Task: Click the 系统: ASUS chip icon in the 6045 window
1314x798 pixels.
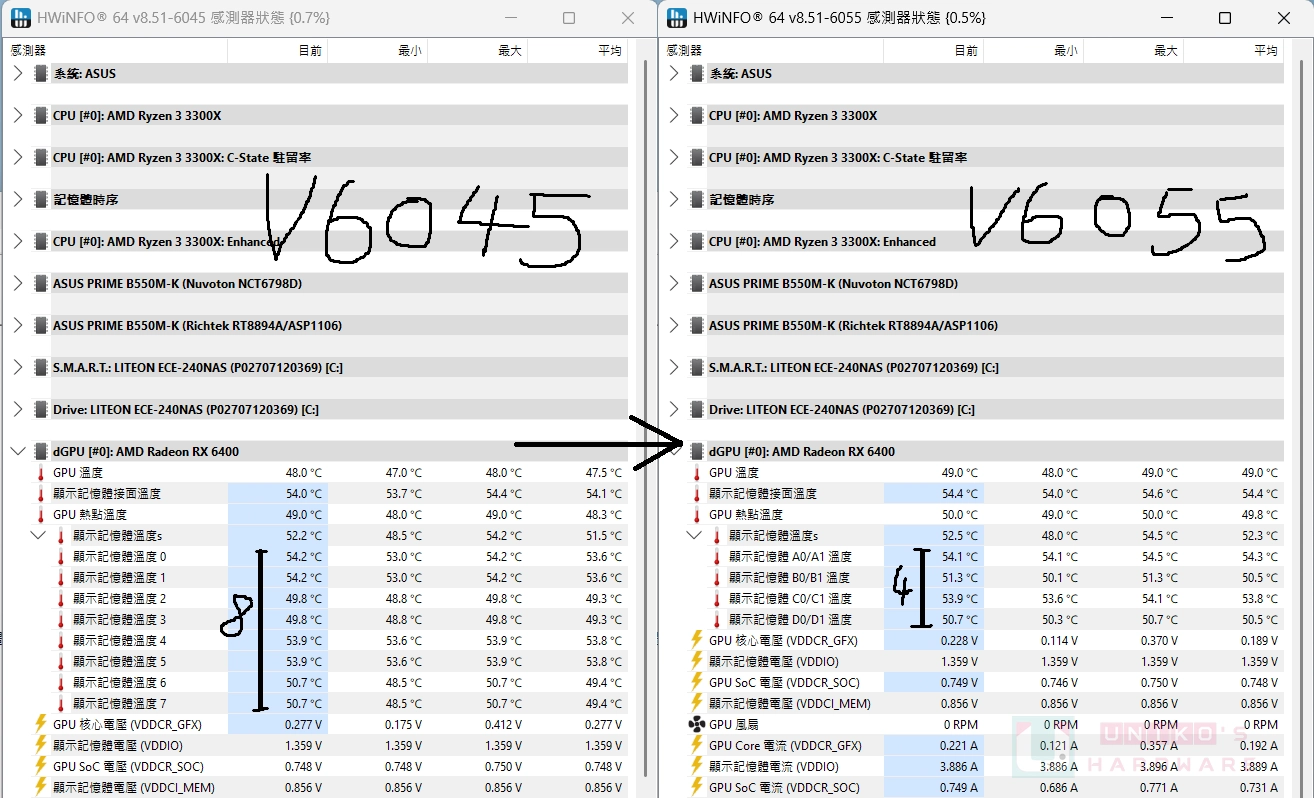Action: [41, 73]
